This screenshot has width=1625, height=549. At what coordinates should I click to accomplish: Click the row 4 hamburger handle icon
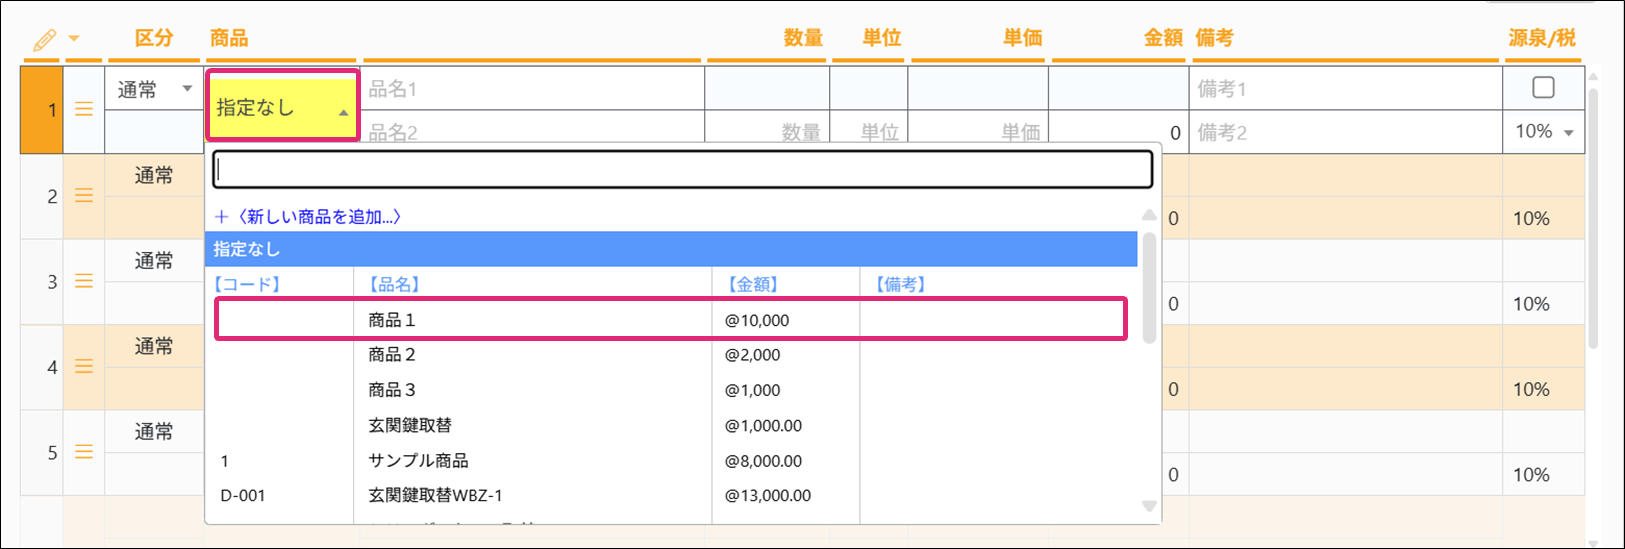84,367
